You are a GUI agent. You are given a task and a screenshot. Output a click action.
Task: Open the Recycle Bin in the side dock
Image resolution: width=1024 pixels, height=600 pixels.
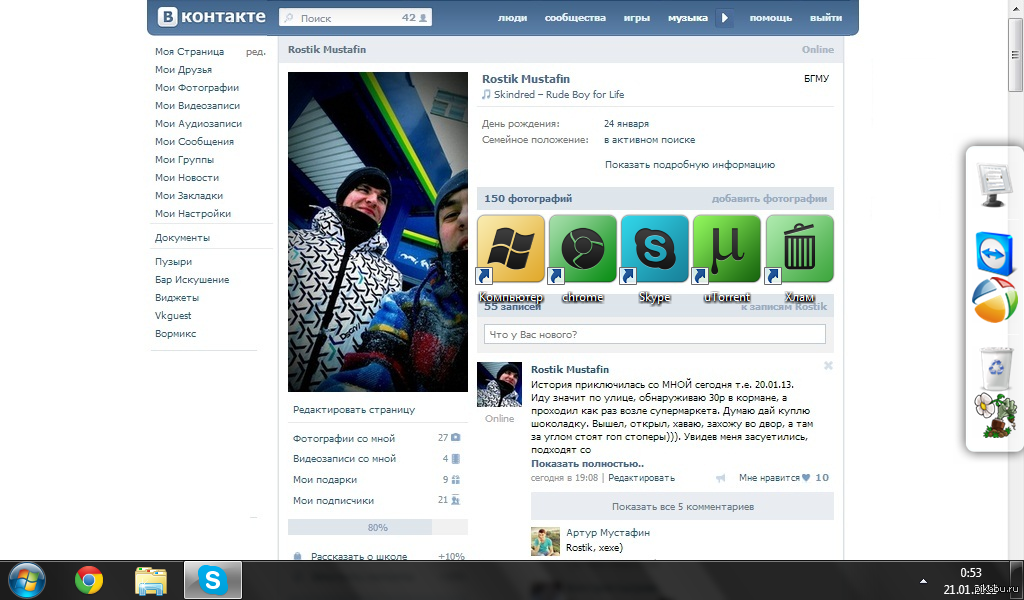point(995,368)
